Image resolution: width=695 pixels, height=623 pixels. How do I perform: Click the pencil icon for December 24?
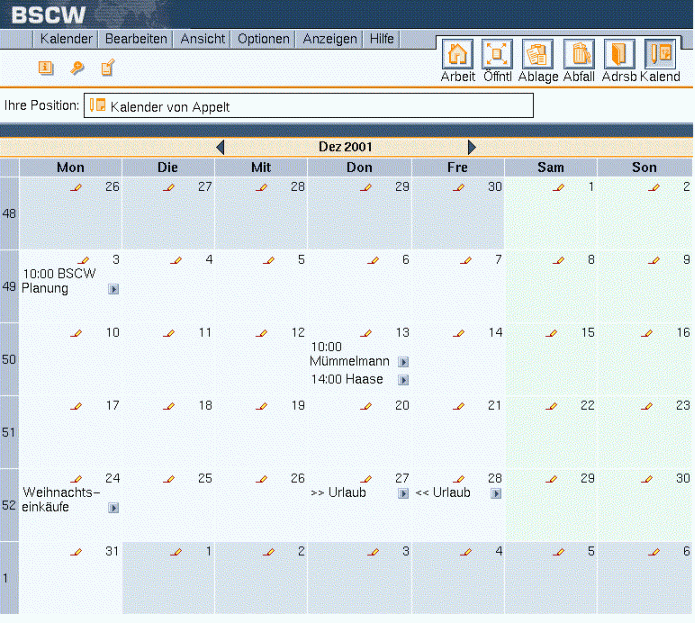coord(76,479)
